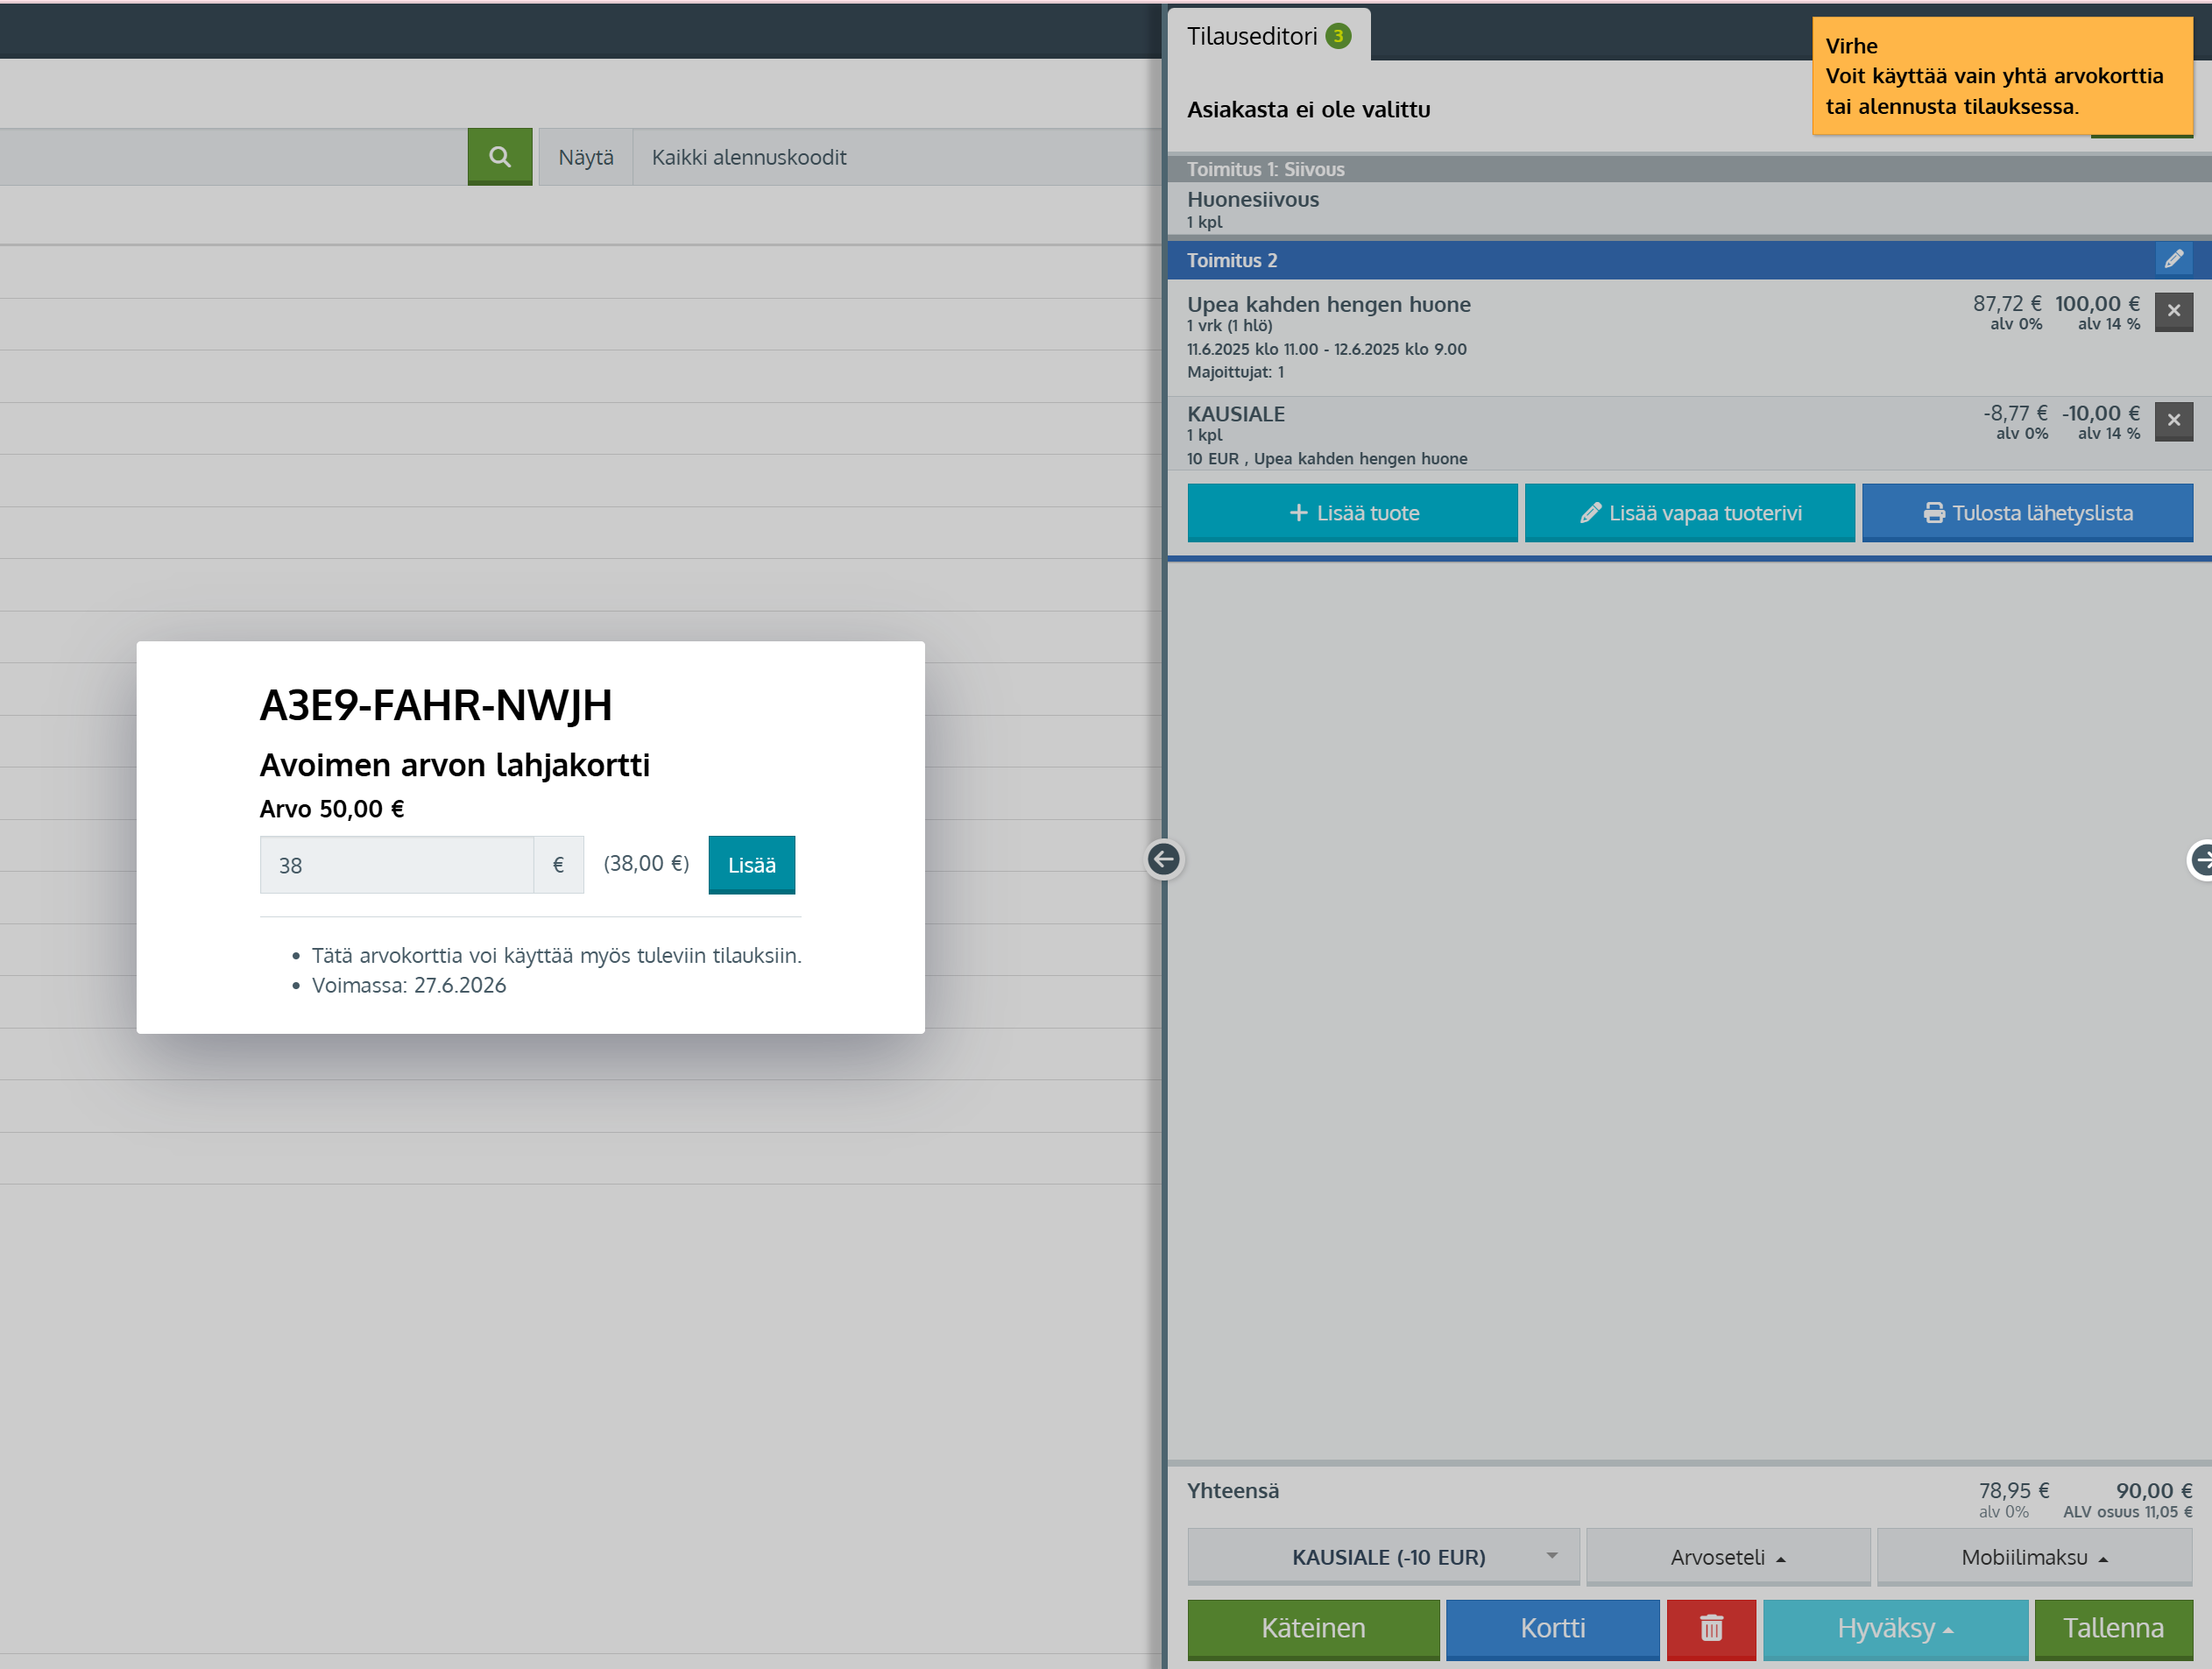2212x1669 pixels.
Task: Click the green badge showing 3
Action: click(1338, 36)
